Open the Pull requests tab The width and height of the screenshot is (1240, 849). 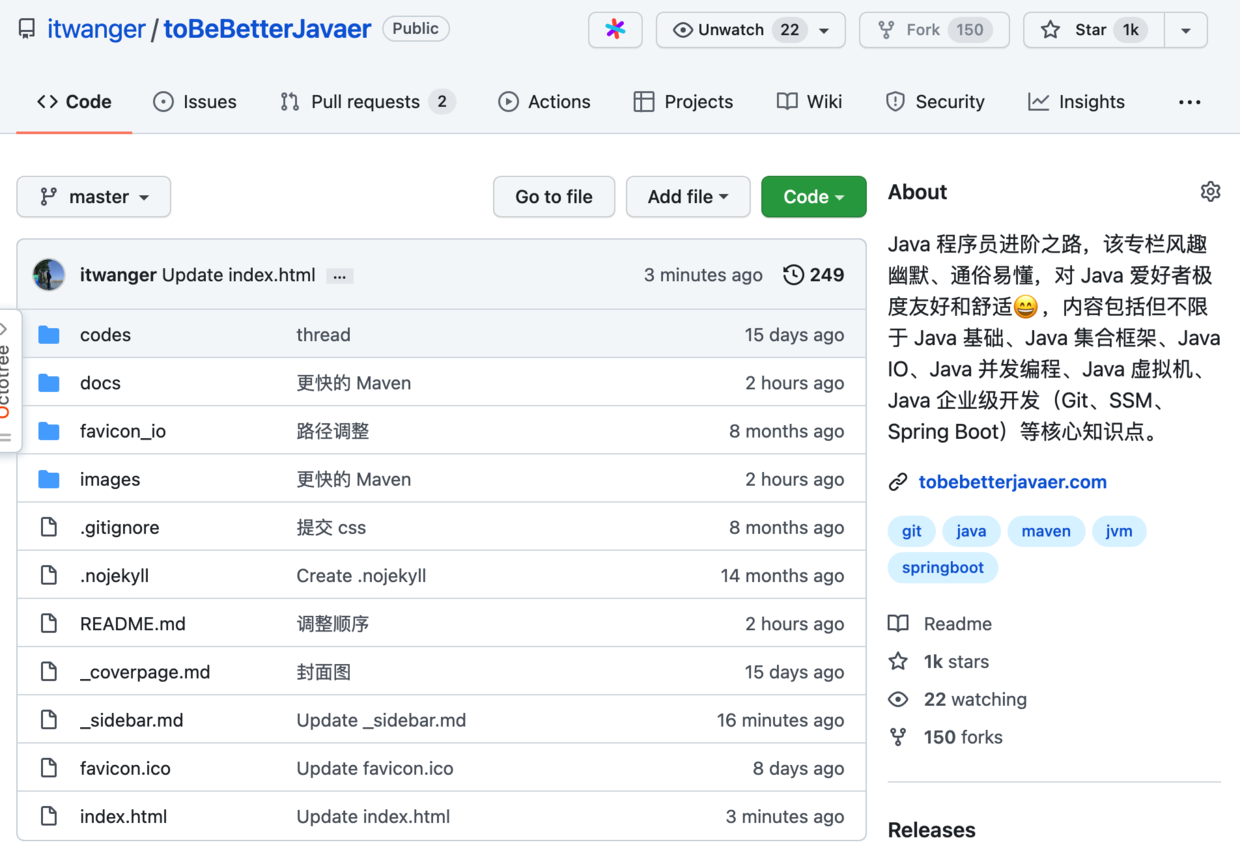(366, 102)
